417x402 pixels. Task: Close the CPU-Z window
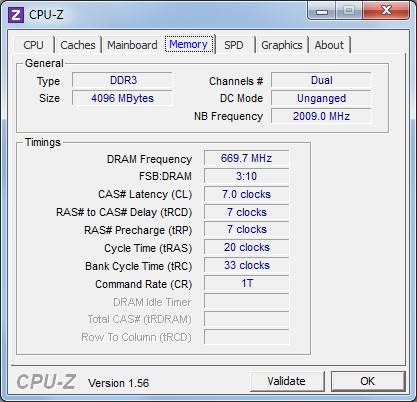pyautogui.click(x=386, y=11)
